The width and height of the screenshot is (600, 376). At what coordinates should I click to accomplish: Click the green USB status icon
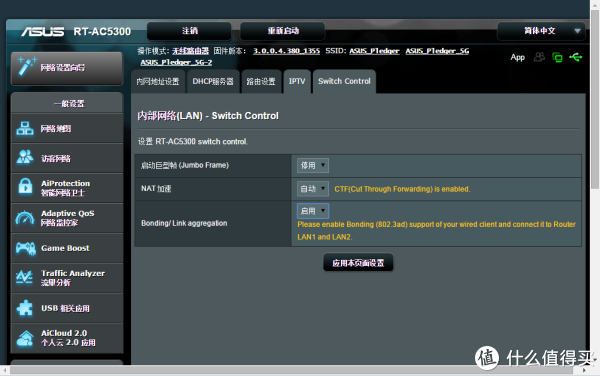(x=576, y=57)
